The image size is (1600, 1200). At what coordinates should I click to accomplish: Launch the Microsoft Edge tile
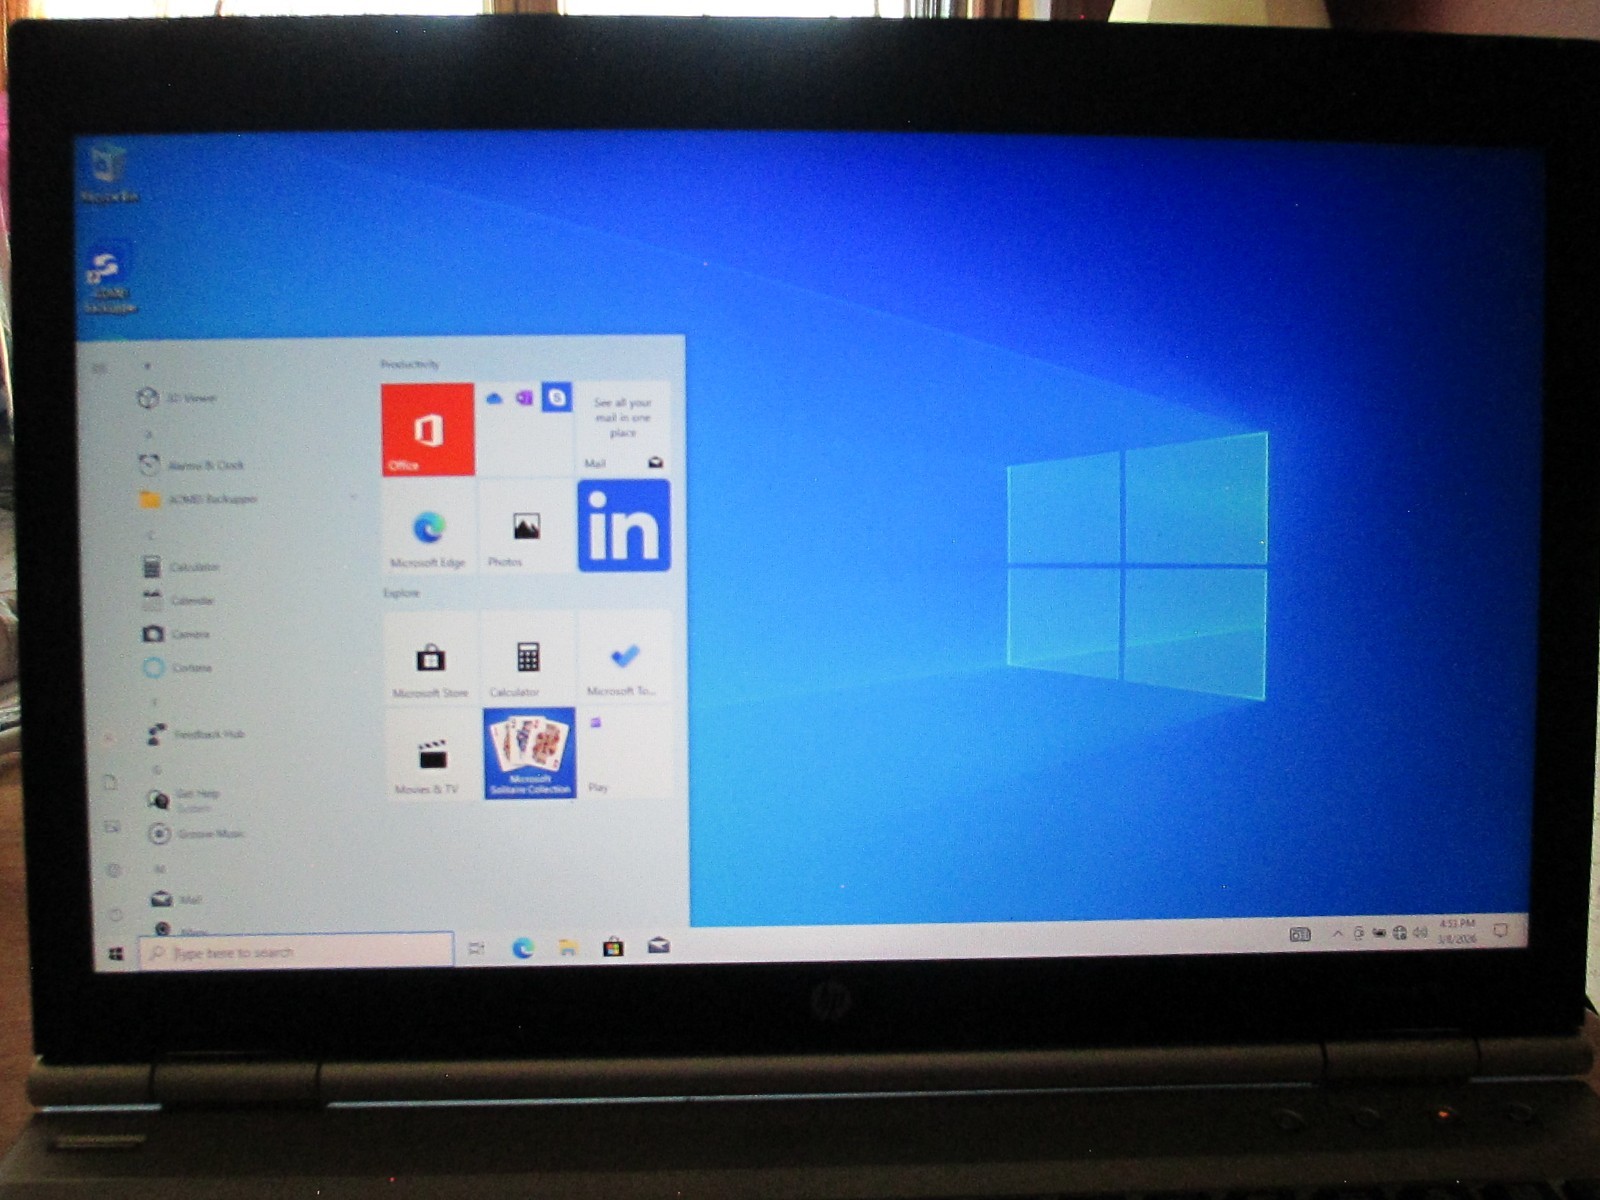(x=428, y=527)
